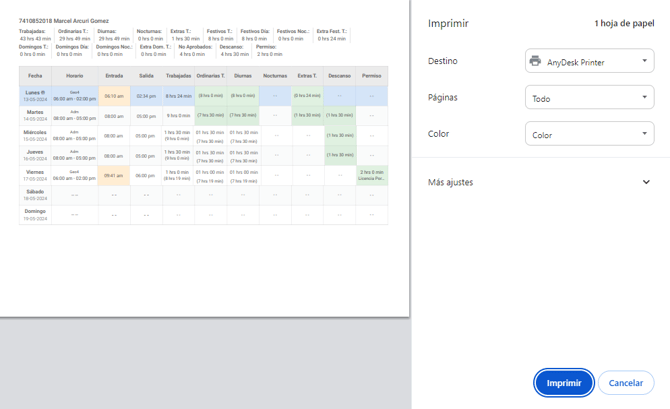This screenshot has height=409, width=670.
Task: Click the Viernes permiso cell showing 2 hrs
Action: point(371,175)
